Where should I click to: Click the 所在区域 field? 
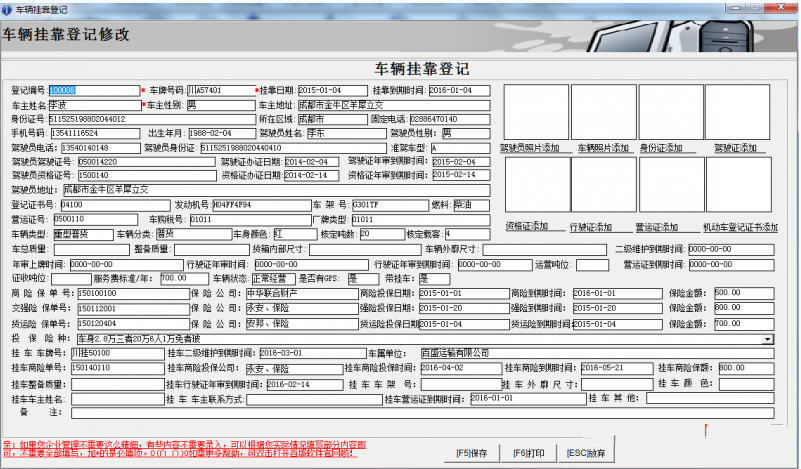click(x=332, y=120)
